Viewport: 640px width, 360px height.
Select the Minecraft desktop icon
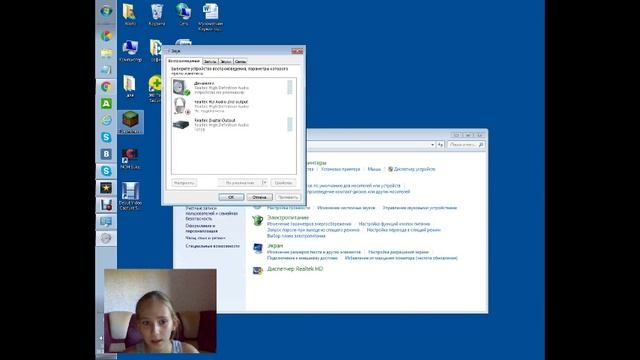click(130, 122)
